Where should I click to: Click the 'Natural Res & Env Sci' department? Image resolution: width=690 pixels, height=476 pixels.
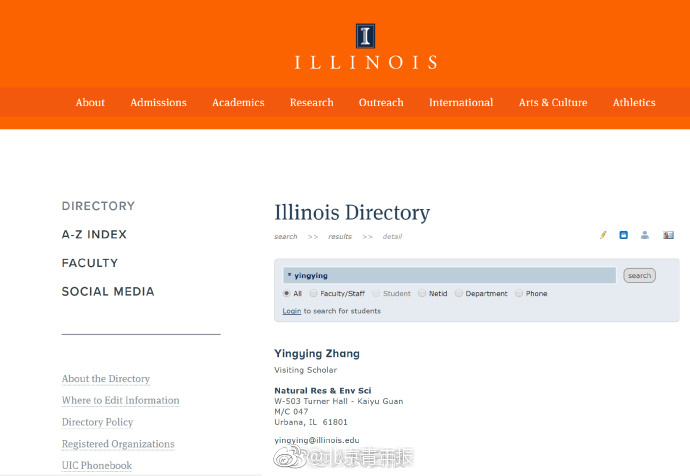click(323, 391)
